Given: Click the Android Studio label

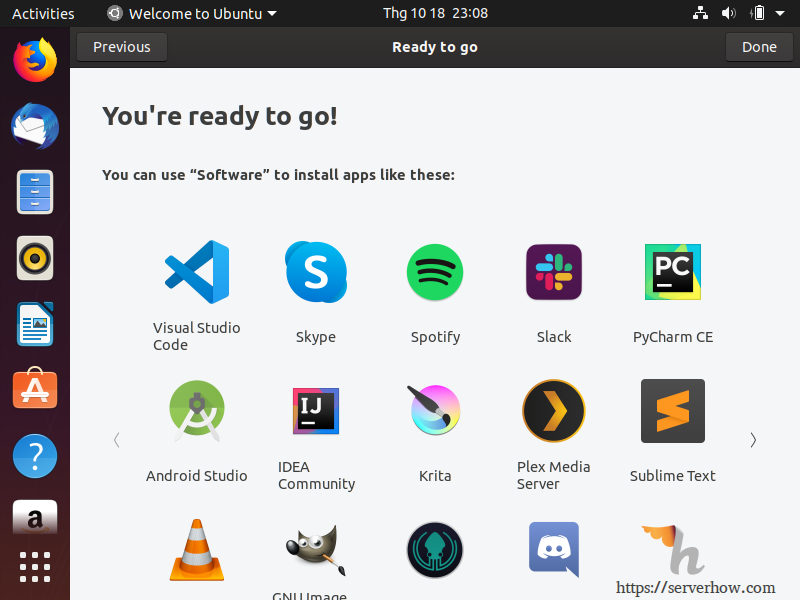Looking at the screenshot, I should [x=197, y=476].
